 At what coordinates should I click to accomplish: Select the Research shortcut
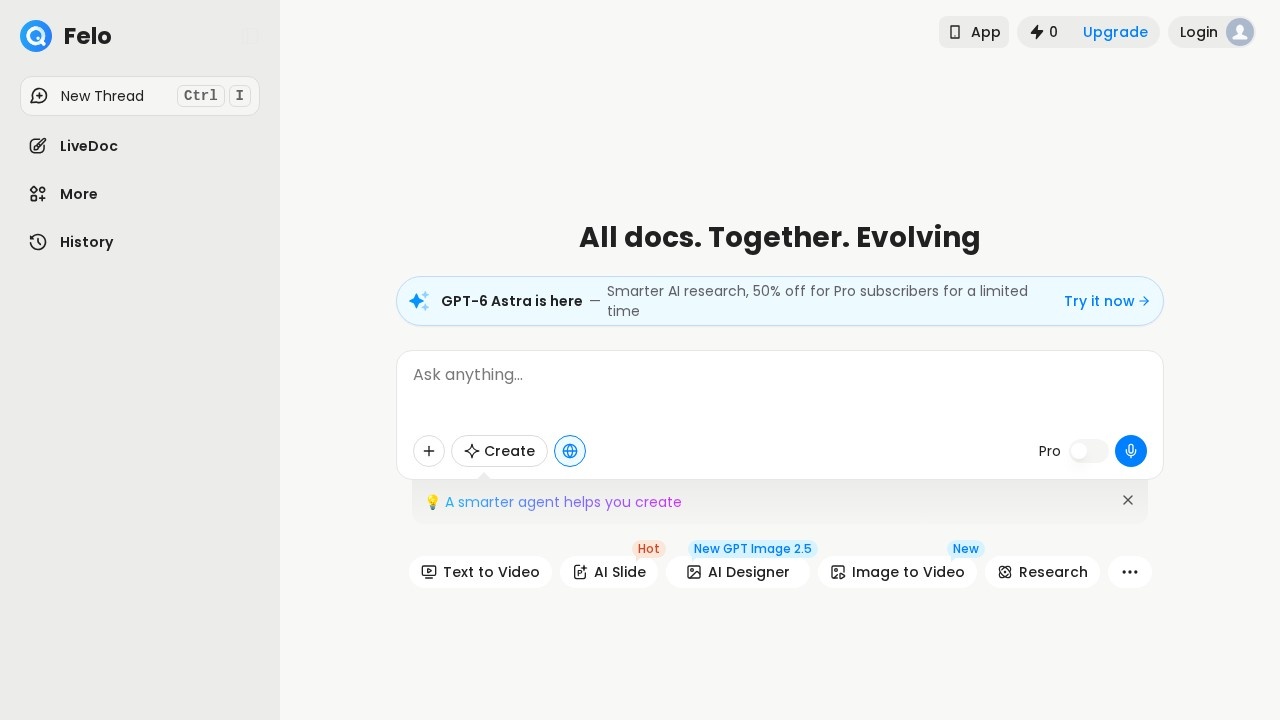click(1042, 572)
